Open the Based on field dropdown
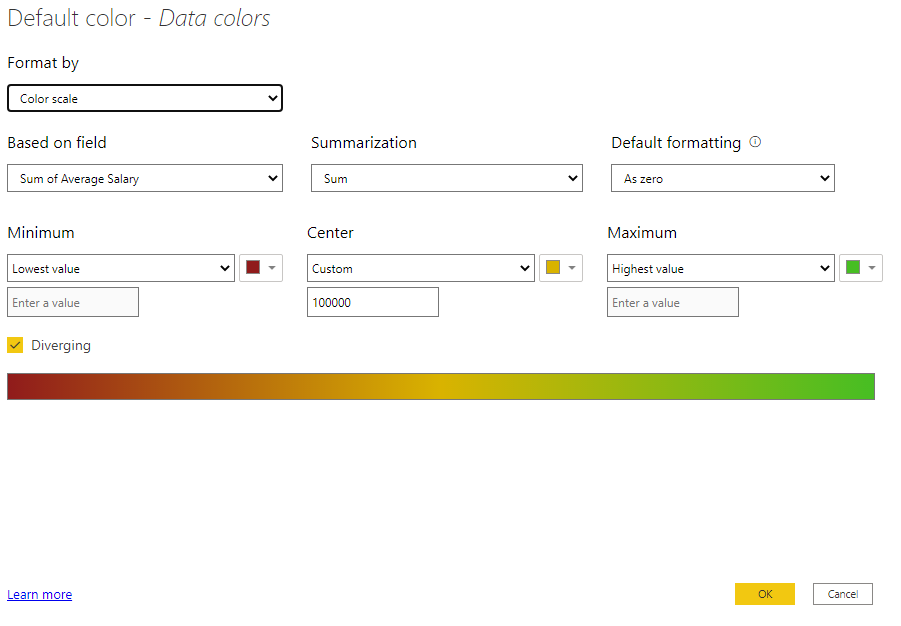Image resolution: width=901 pixels, height=626 pixels. pyautogui.click(x=145, y=178)
